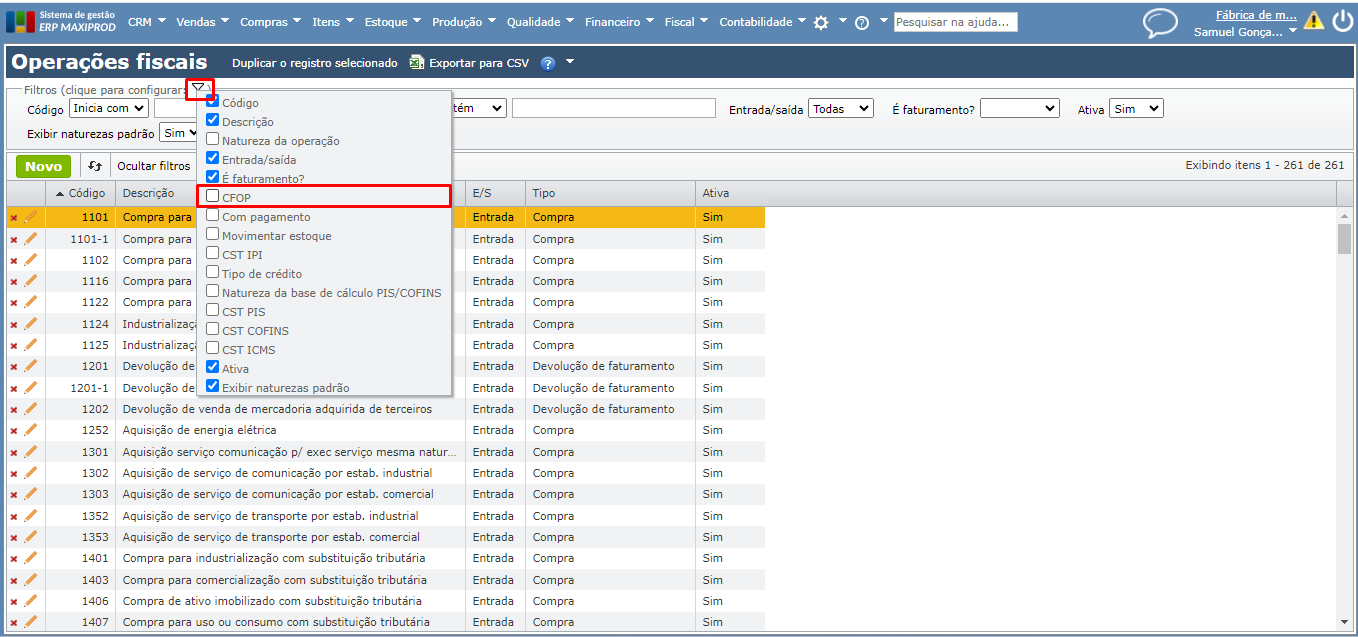Click the vertical scrollbar thumb of the list
The image size is (1358, 637).
click(x=1344, y=240)
